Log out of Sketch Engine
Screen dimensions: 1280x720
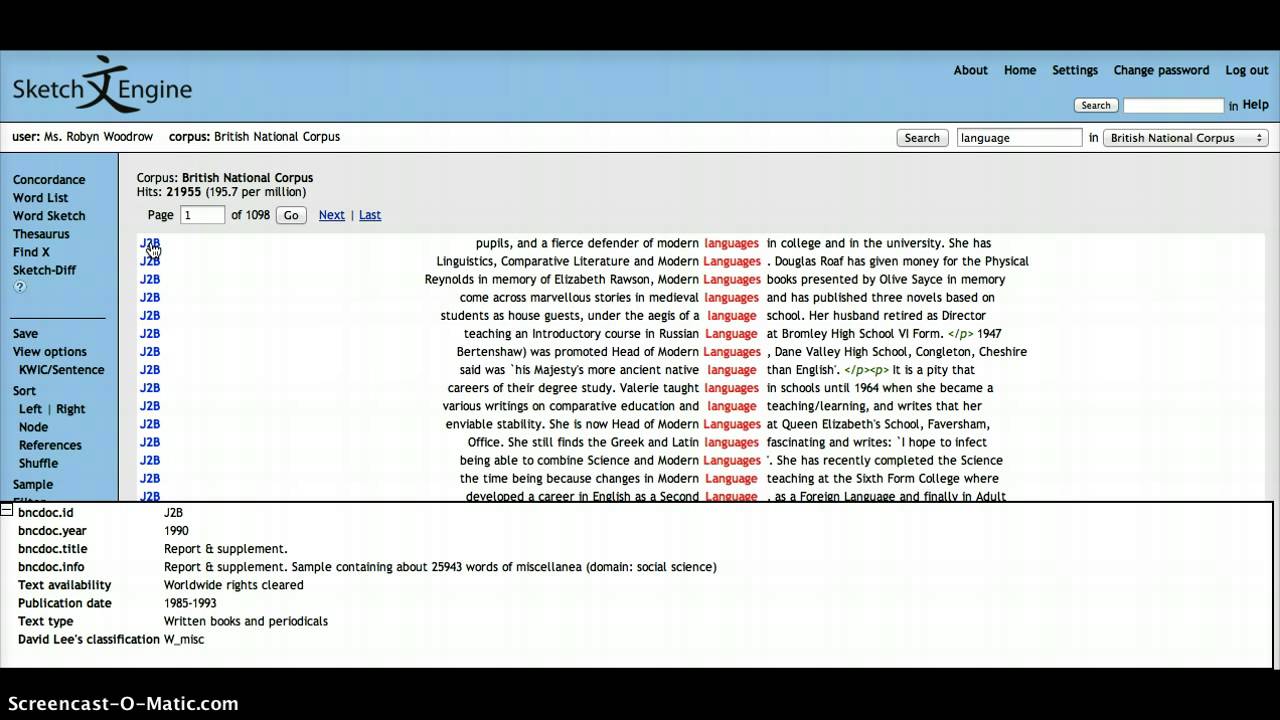pos(1247,70)
